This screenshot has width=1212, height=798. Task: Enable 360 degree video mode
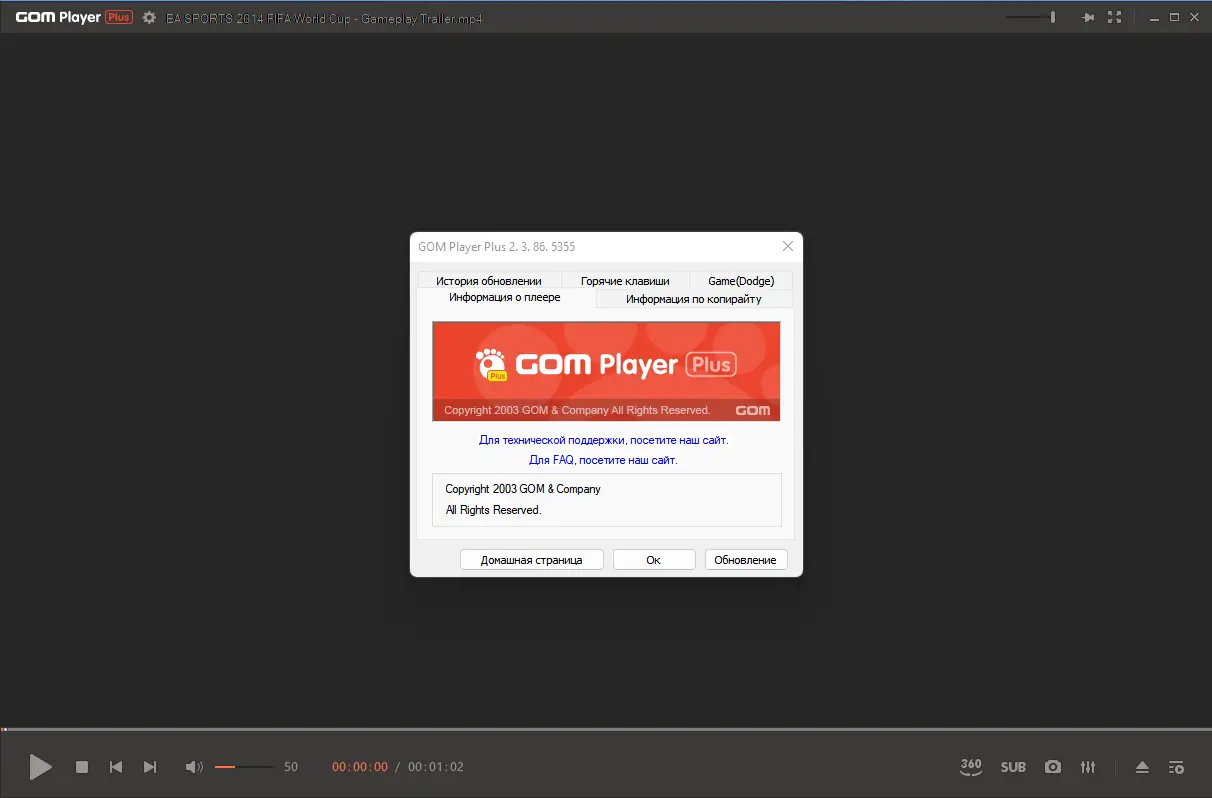970,766
